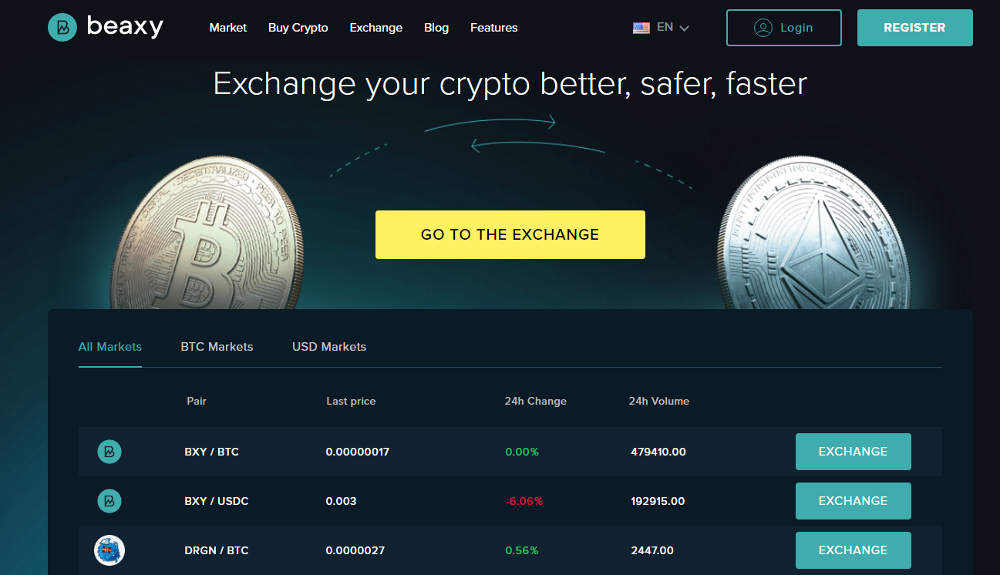Open the Buy Crypto menu item
This screenshot has width=1000, height=575.
coord(298,27)
